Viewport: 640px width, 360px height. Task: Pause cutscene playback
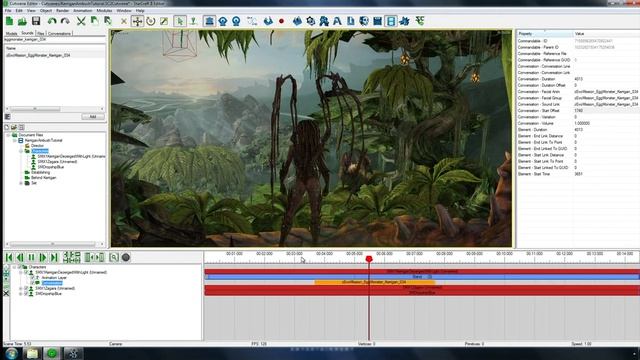tap(31, 257)
